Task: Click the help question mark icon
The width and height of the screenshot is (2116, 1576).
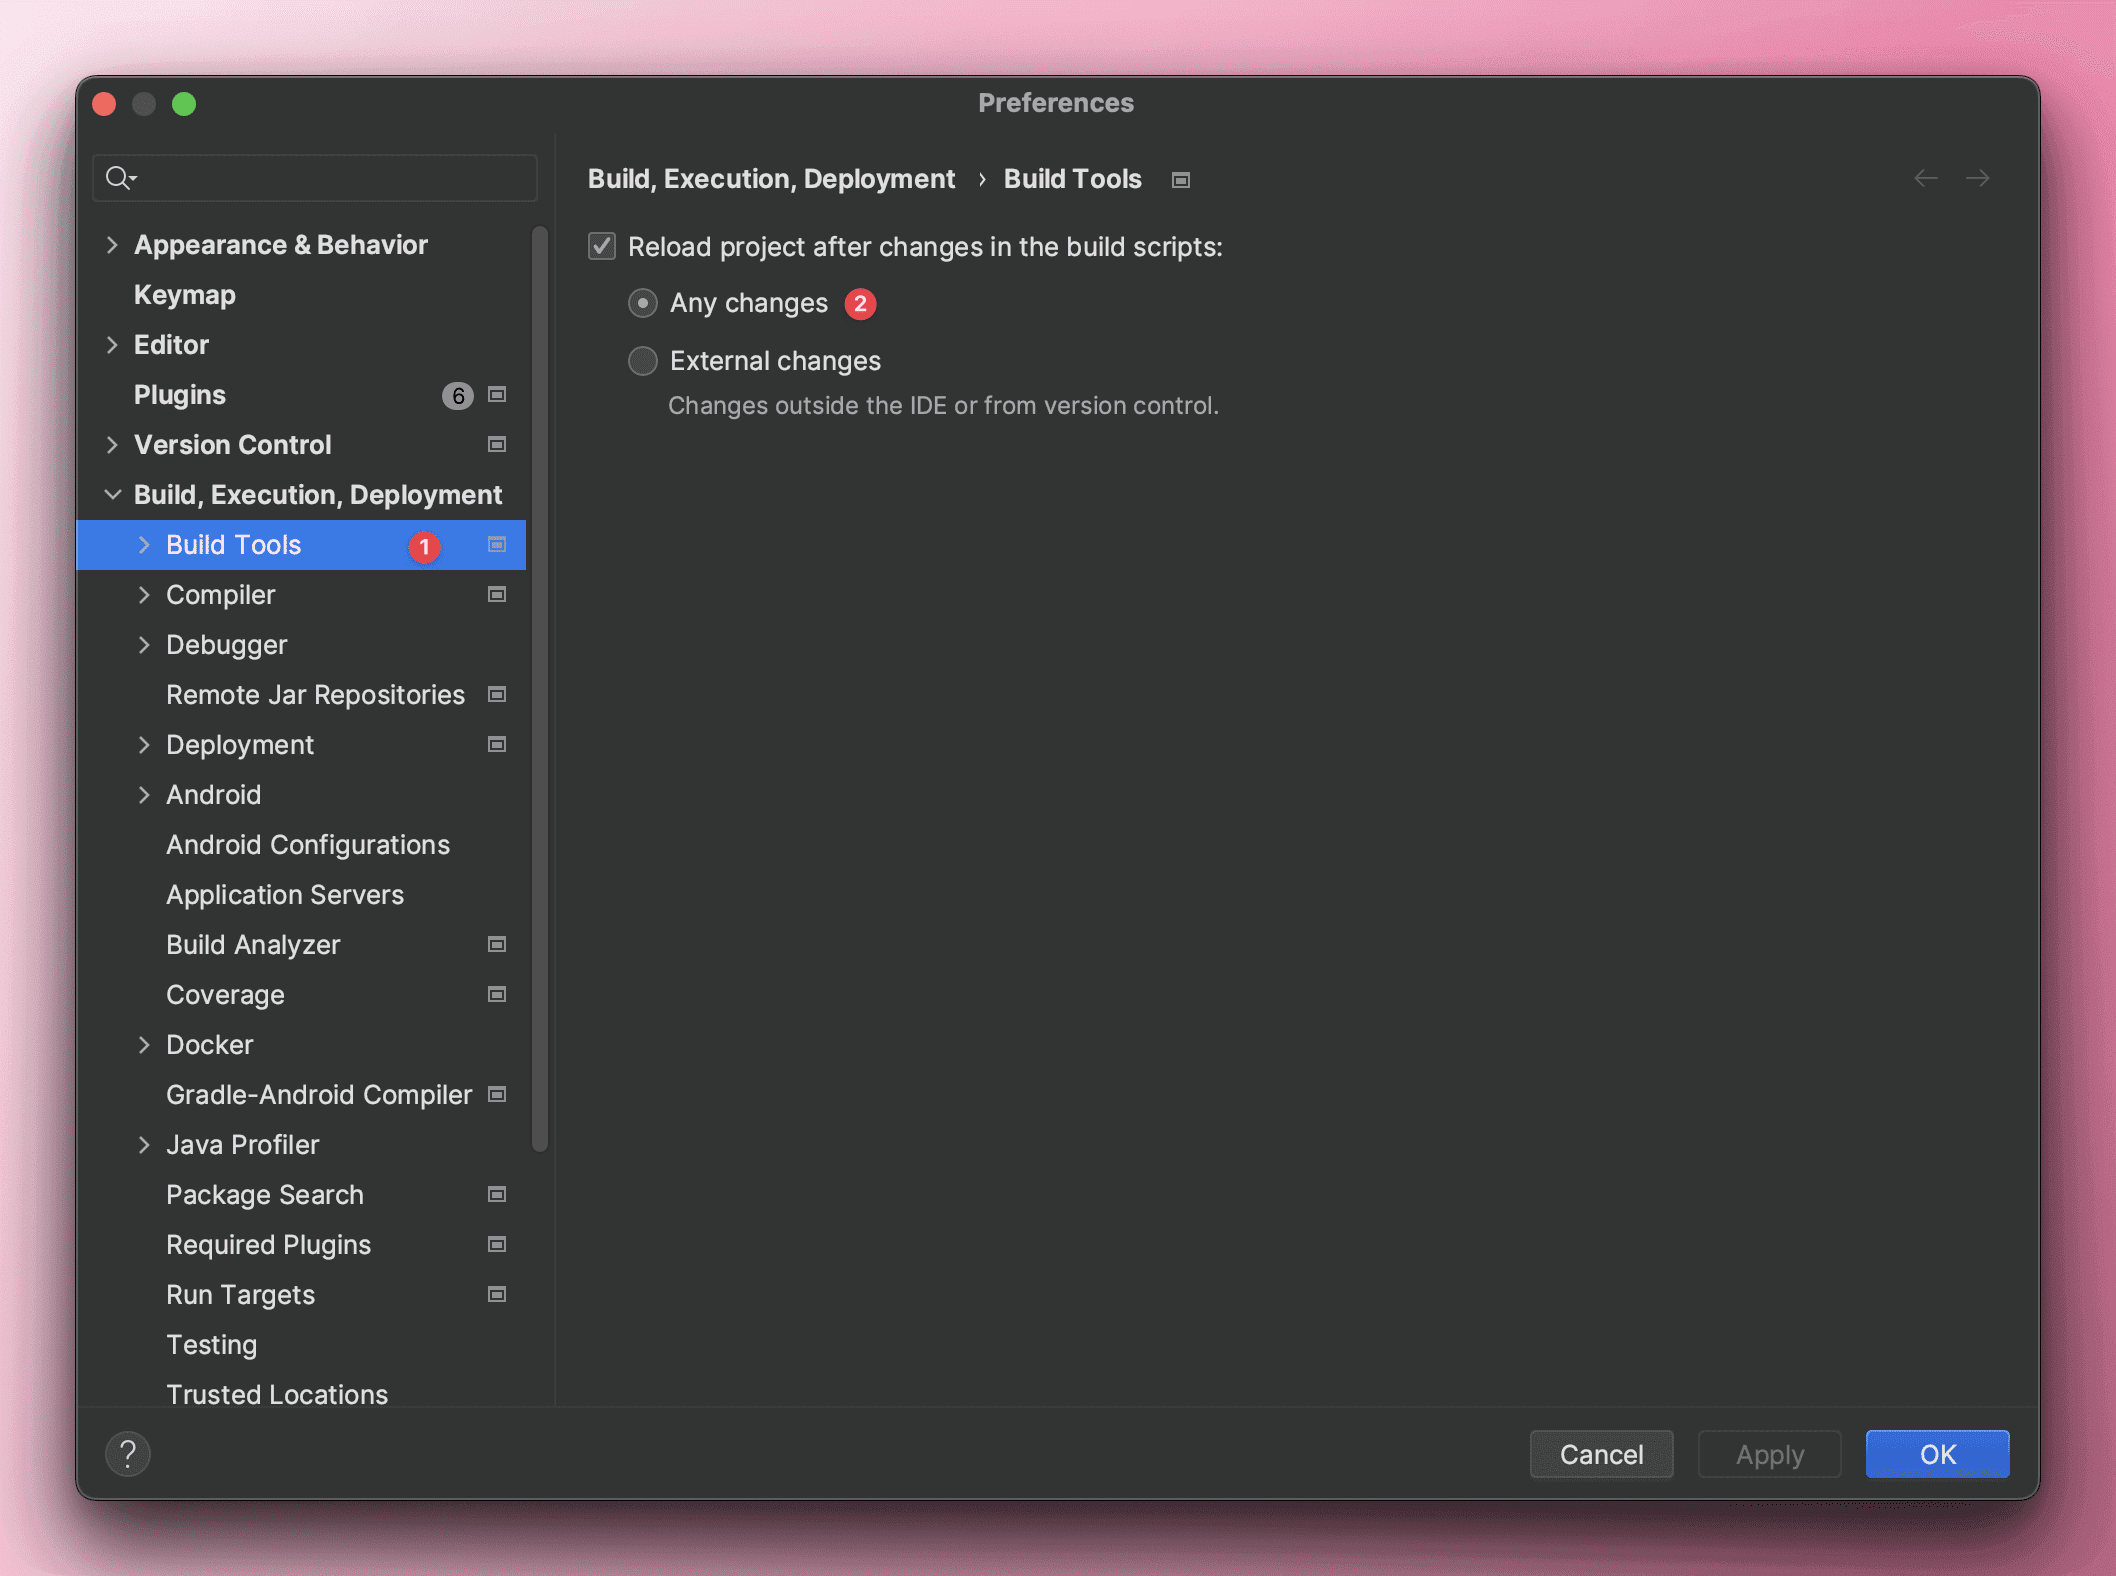Action: (128, 1453)
